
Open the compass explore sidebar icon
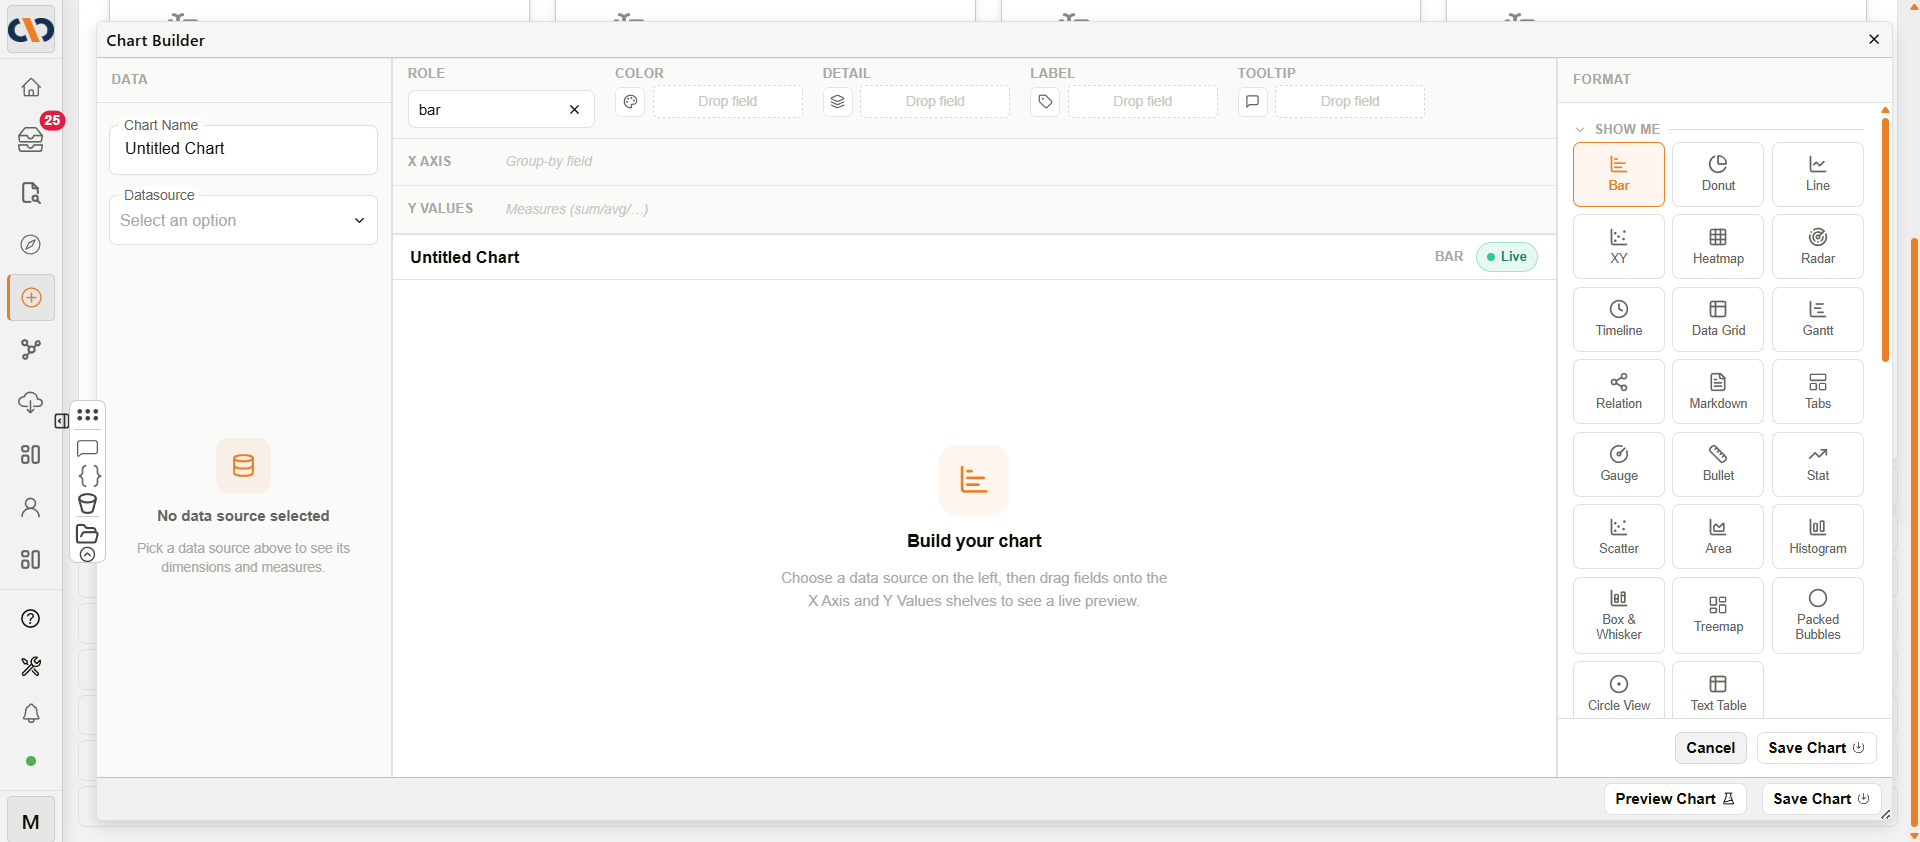31,244
